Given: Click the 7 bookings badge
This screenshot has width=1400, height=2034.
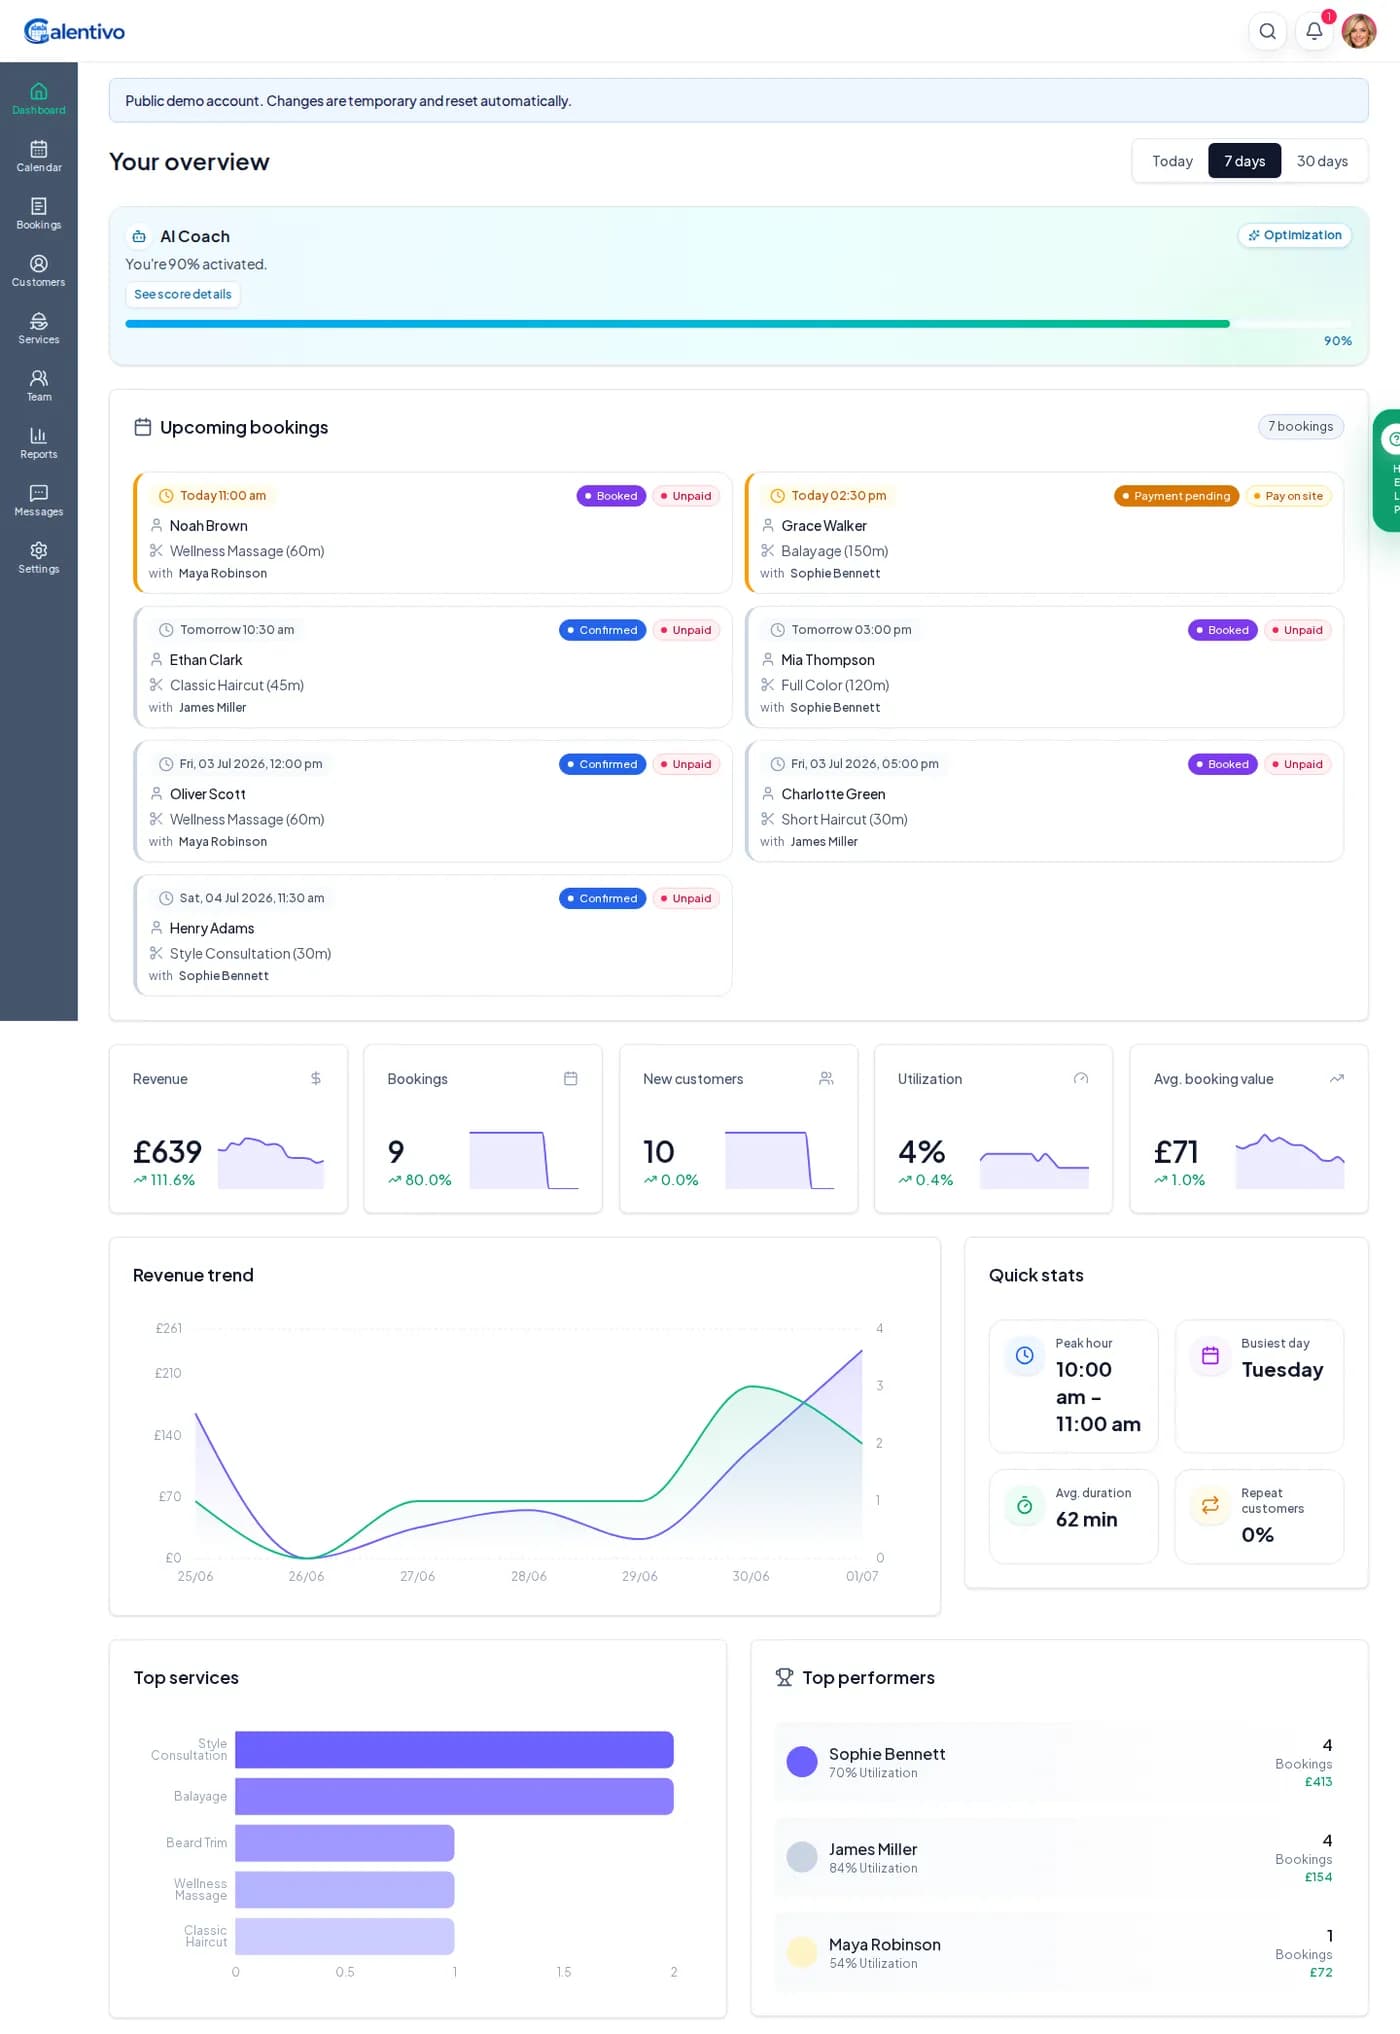Looking at the screenshot, I should point(1300,426).
